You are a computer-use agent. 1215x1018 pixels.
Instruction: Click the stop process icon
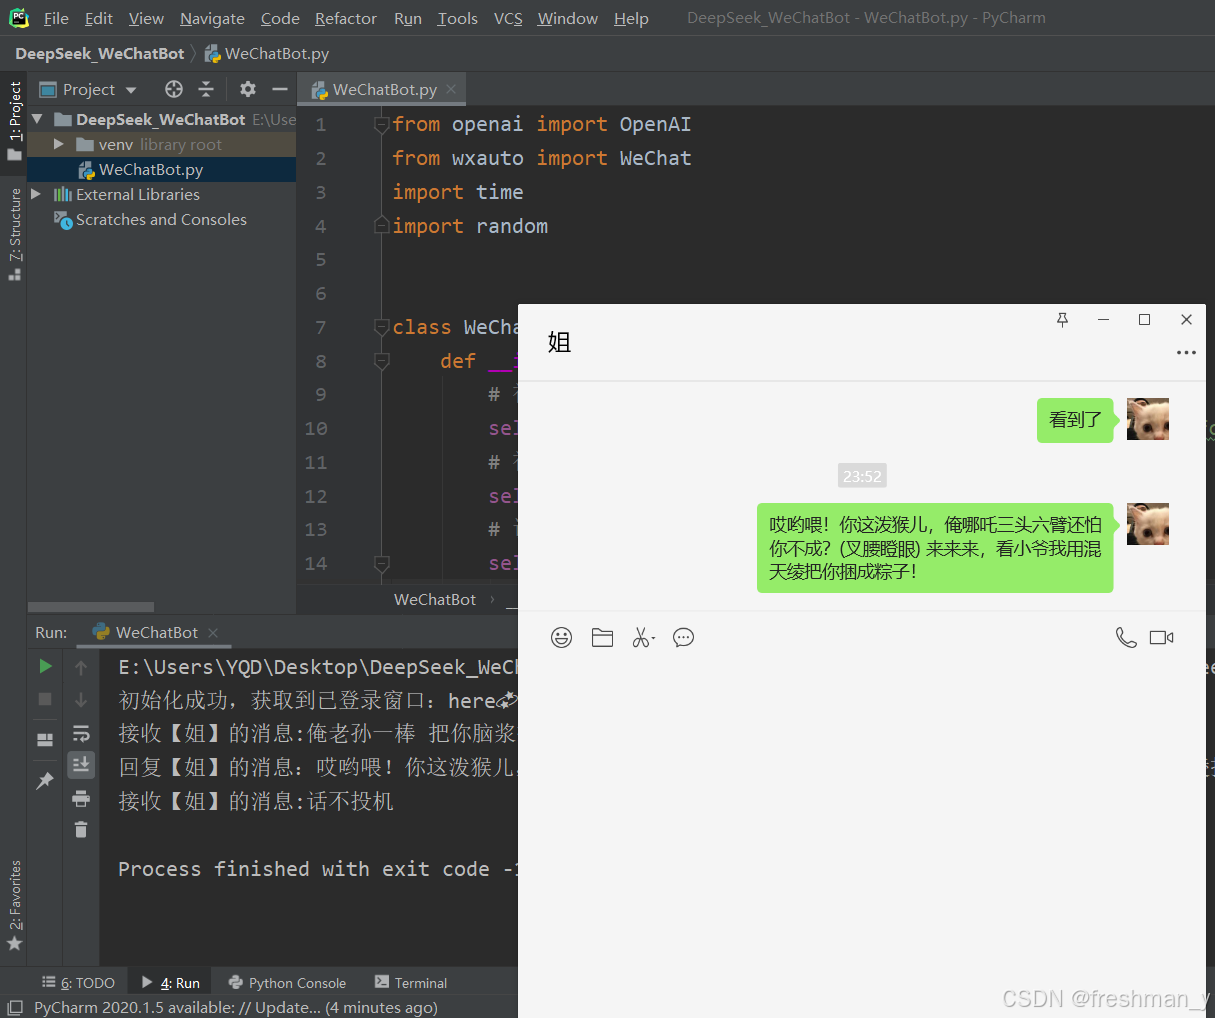(45, 699)
